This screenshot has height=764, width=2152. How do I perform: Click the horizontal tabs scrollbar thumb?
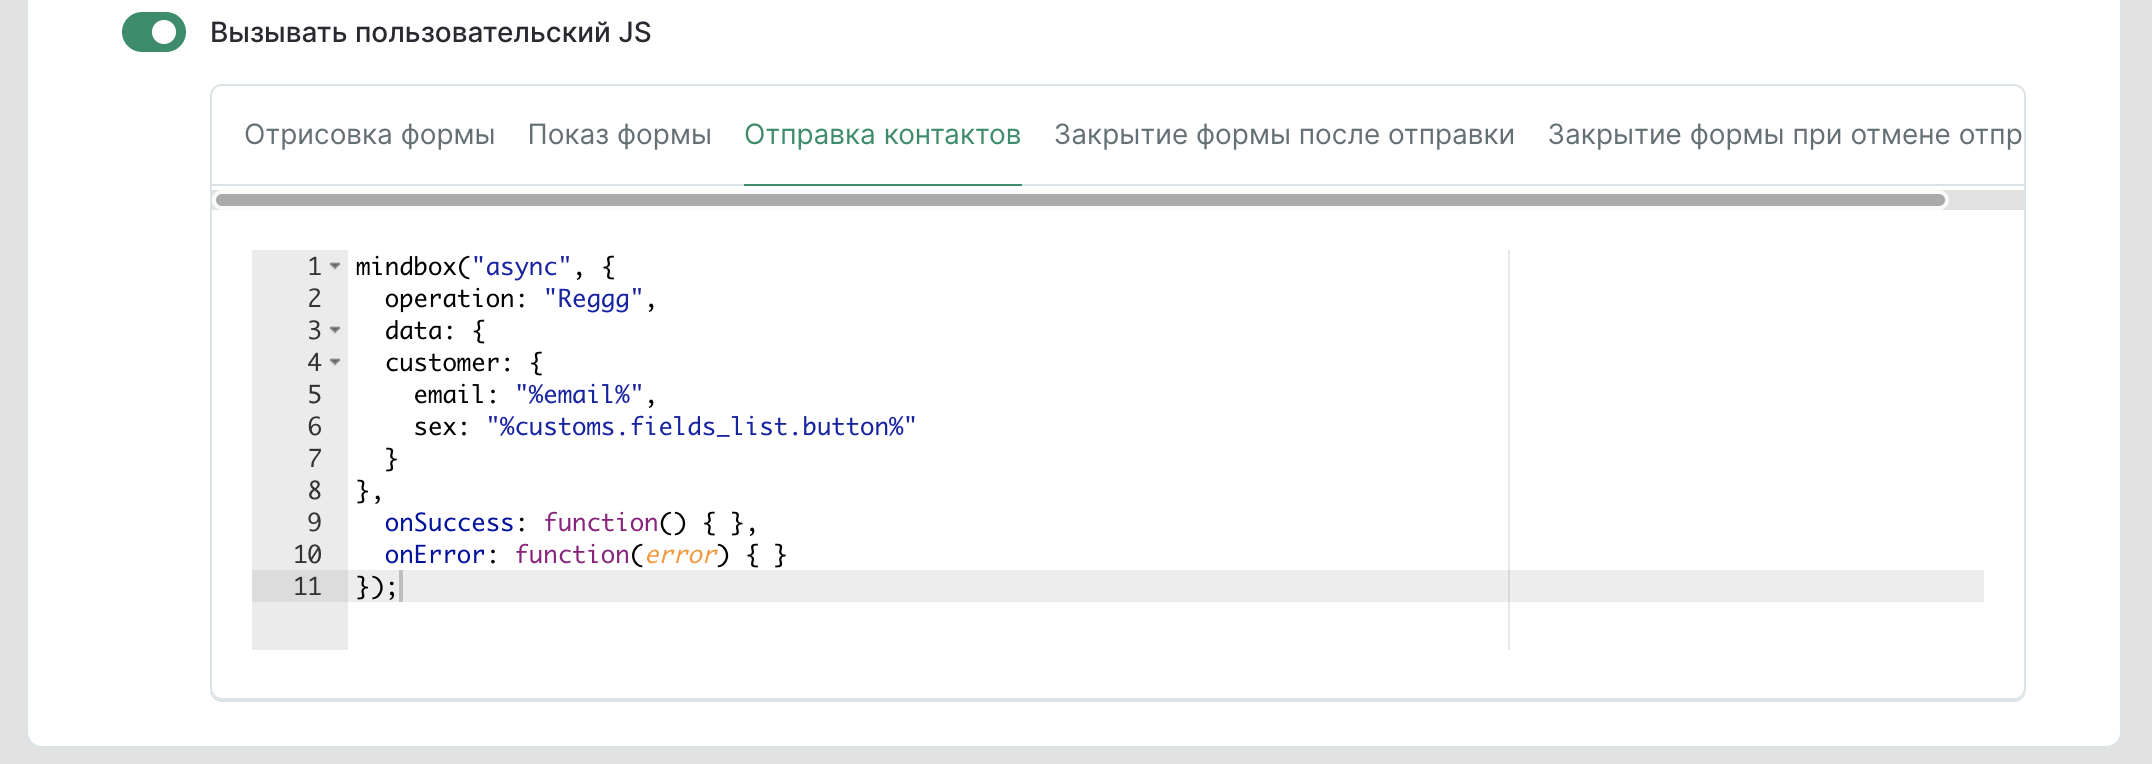pyautogui.click(x=1080, y=200)
